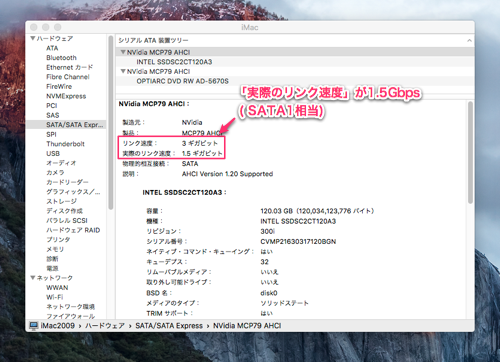Viewport: 500px width, 362px height.
Task: Collapse the first NVidia MCP79 AHCI tree node
Action: [x=123, y=52]
